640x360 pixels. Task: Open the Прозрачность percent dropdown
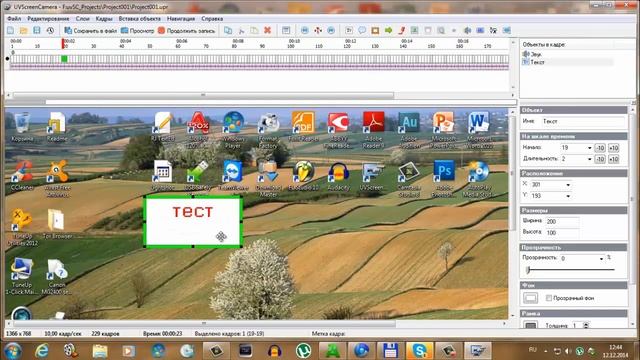[601, 258]
